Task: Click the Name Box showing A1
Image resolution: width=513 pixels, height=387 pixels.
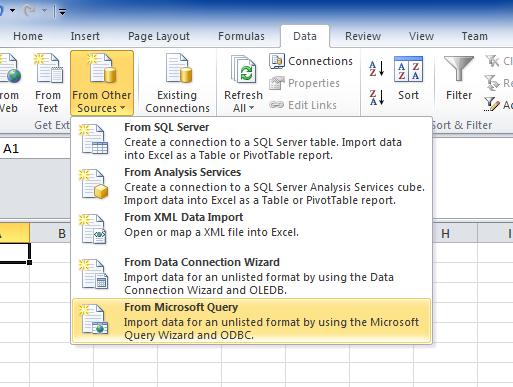Action: point(35,149)
